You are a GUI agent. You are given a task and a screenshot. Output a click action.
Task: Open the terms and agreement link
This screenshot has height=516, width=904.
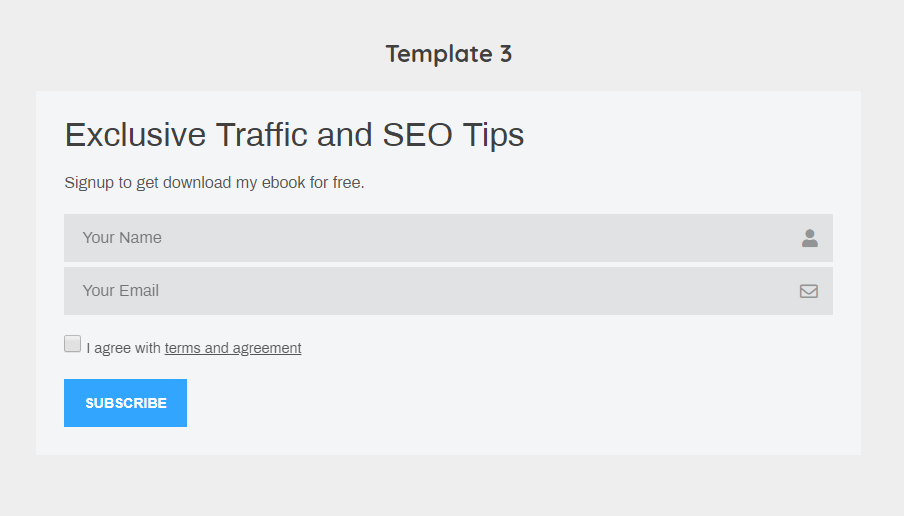pos(233,348)
